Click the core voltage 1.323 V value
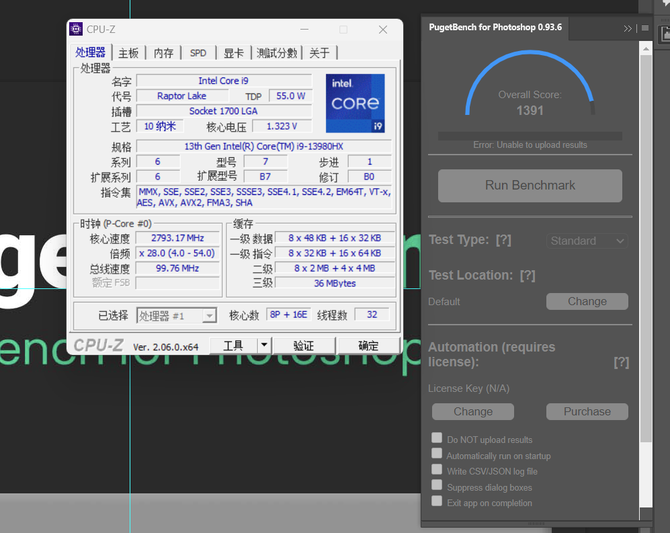This screenshot has width=670, height=533. (x=282, y=126)
